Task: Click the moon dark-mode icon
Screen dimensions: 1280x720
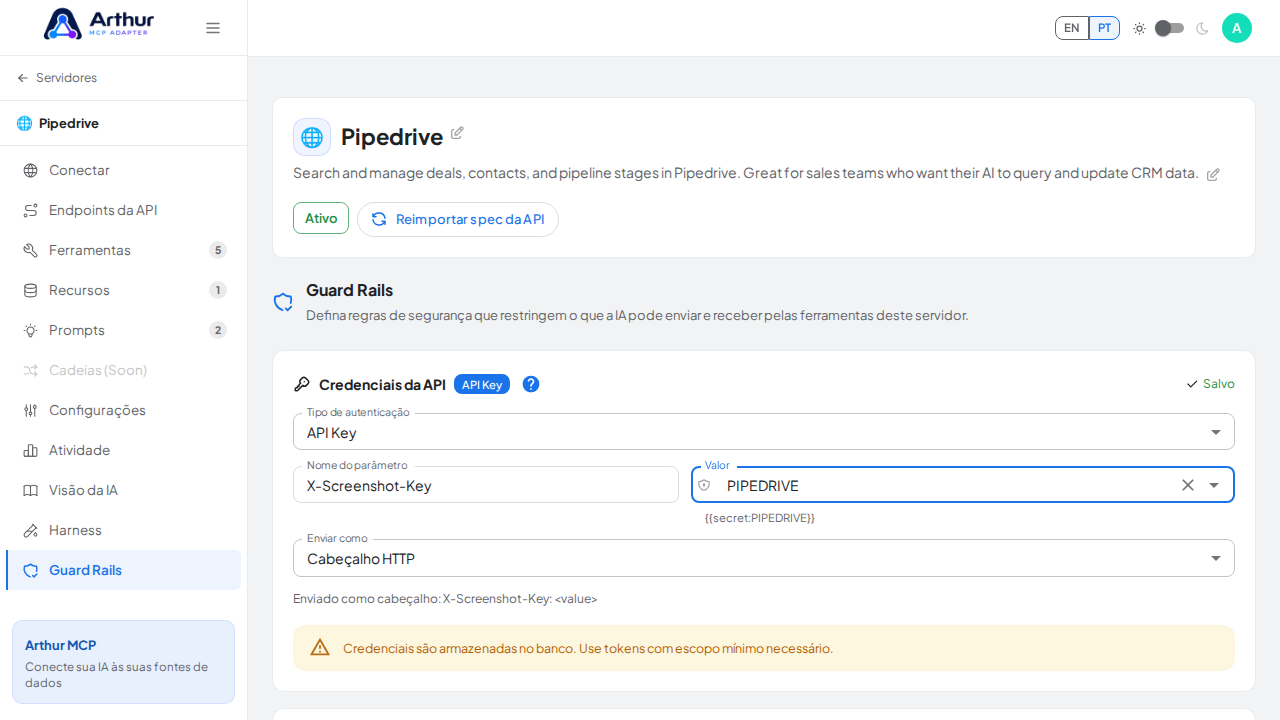Action: pyautogui.click(x=1202, y=28)
